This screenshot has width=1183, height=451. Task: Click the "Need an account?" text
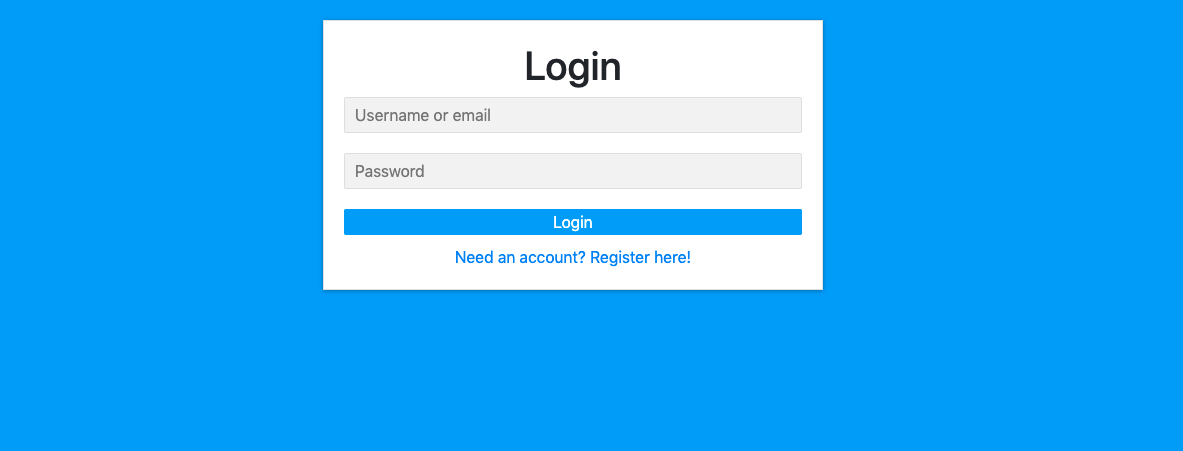click(x=521, y=257)
